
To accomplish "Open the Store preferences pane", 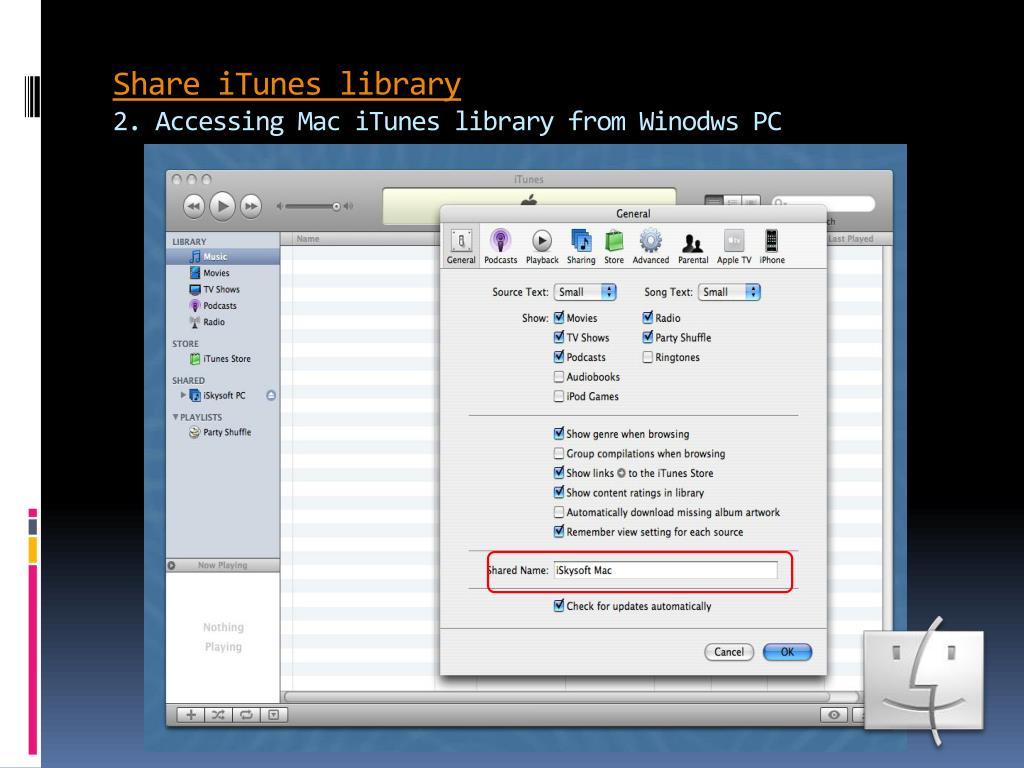I will click(614, 246).
